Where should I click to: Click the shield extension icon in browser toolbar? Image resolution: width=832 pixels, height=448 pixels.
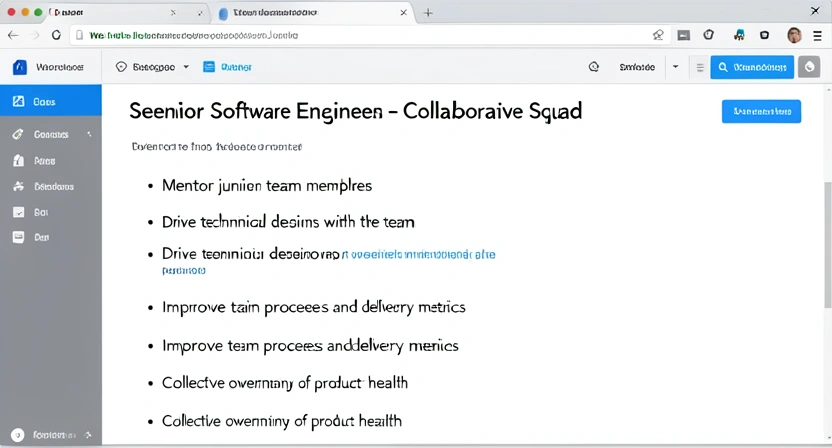(x=708, y=35)
